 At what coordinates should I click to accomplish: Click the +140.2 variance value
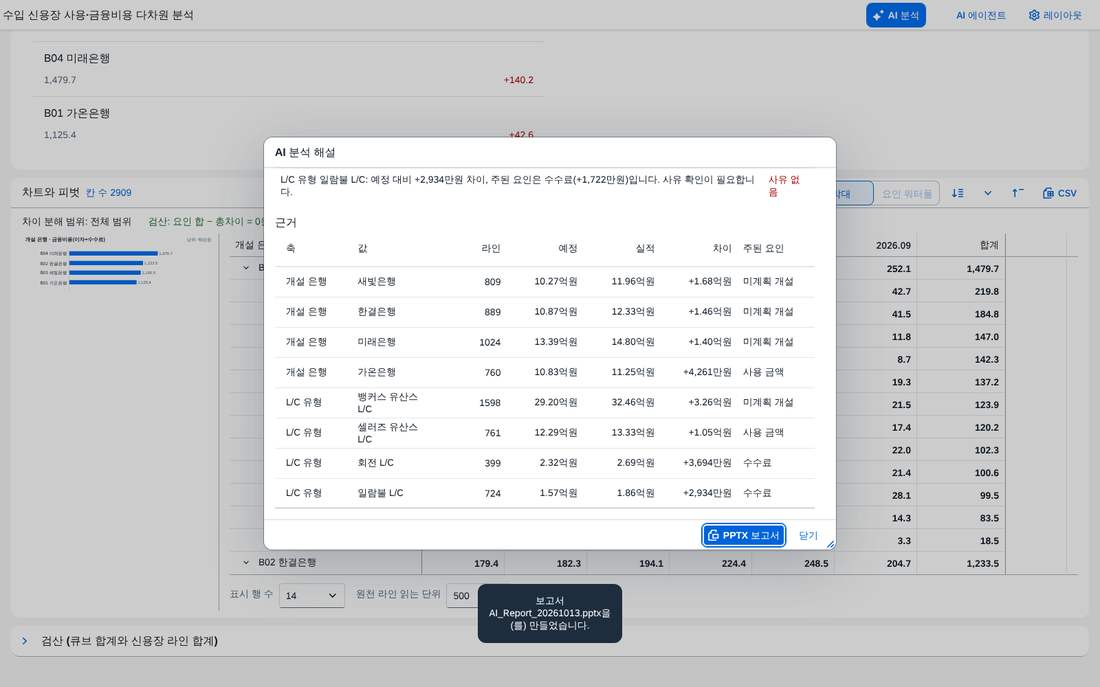tap(518, 80)
